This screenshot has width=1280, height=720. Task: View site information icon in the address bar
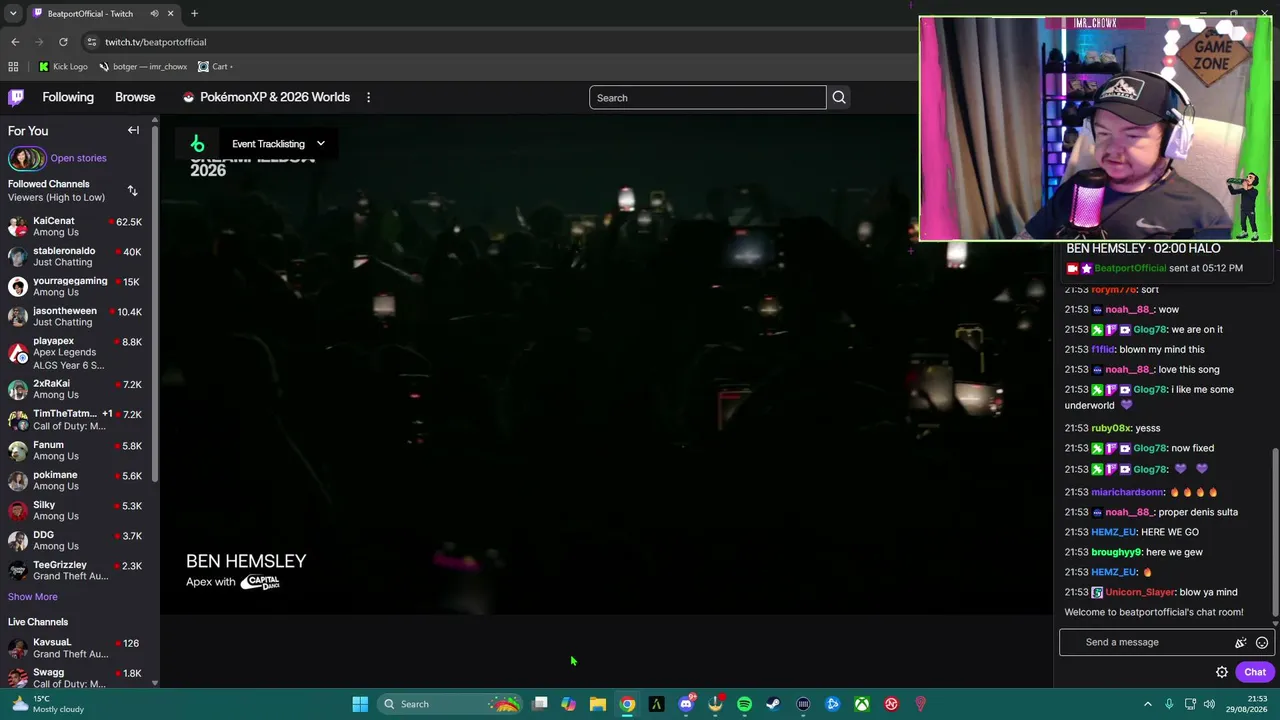[91, 42]
